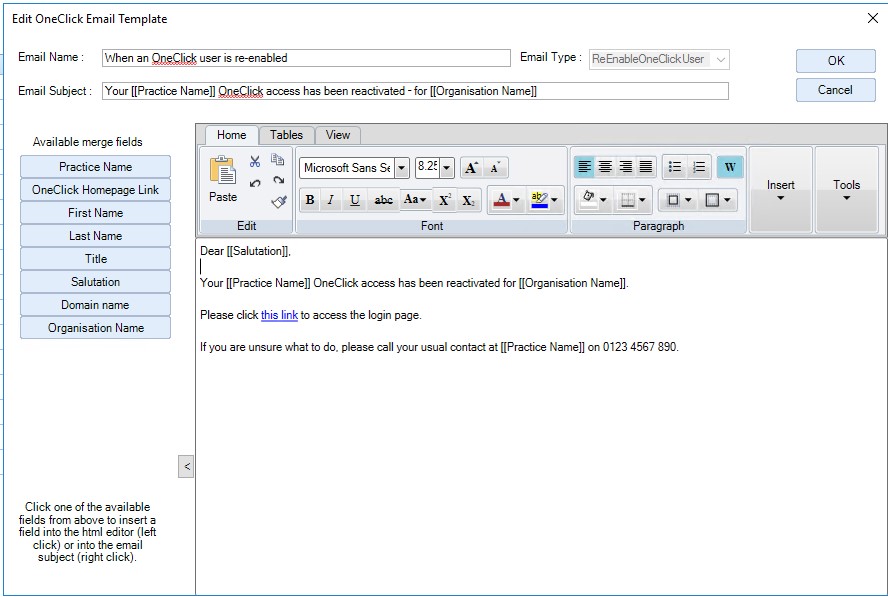Click the Paste clipboard icon
Viewport: 888px width, 597px height.
(x=223, y=170)
